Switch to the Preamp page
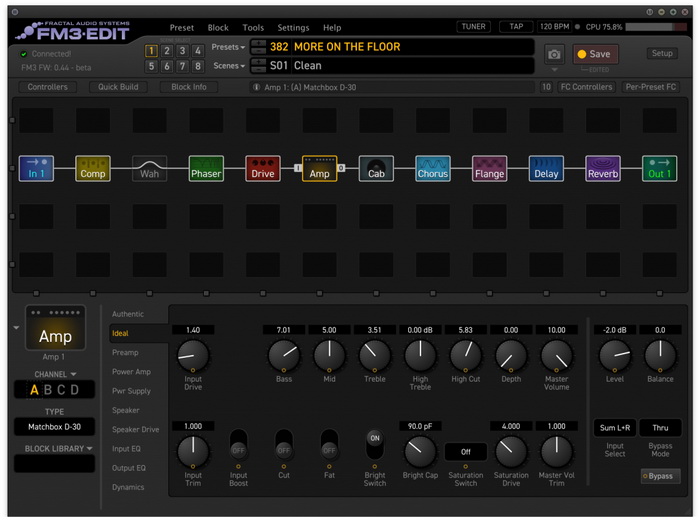The width and height of the screenshot is (700, 526). coord(125,352)
